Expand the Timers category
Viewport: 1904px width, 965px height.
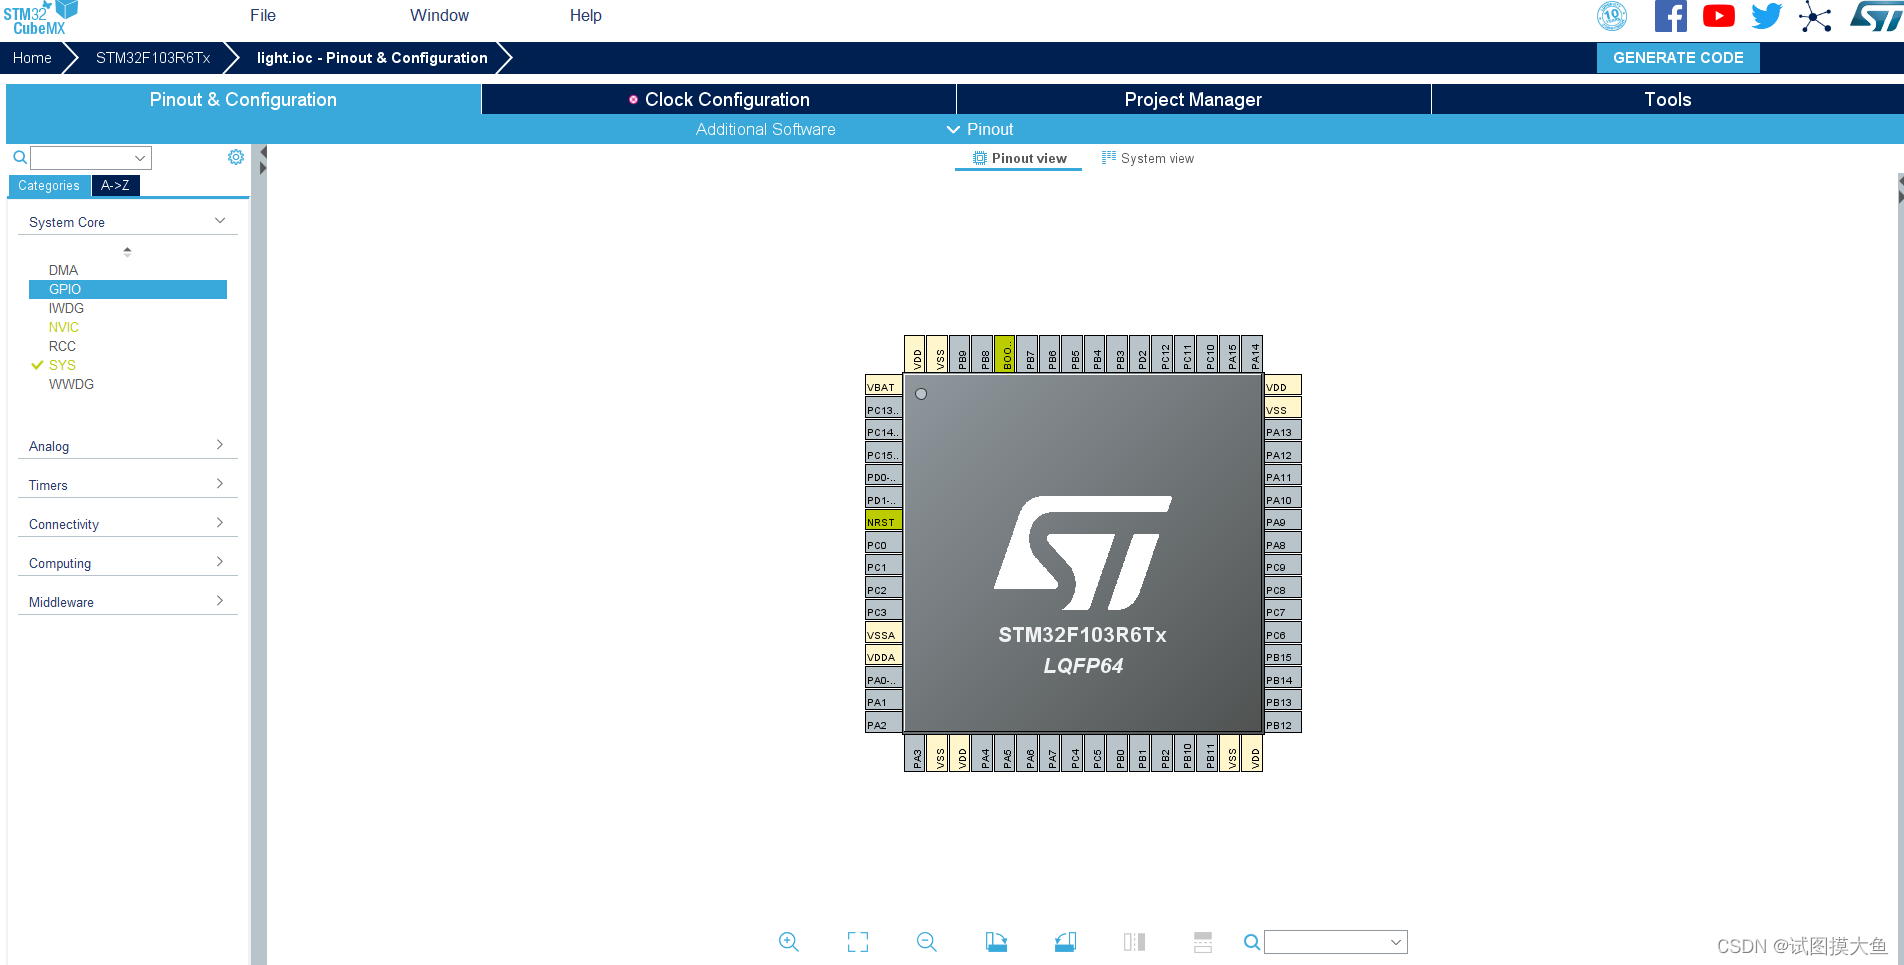128,485
